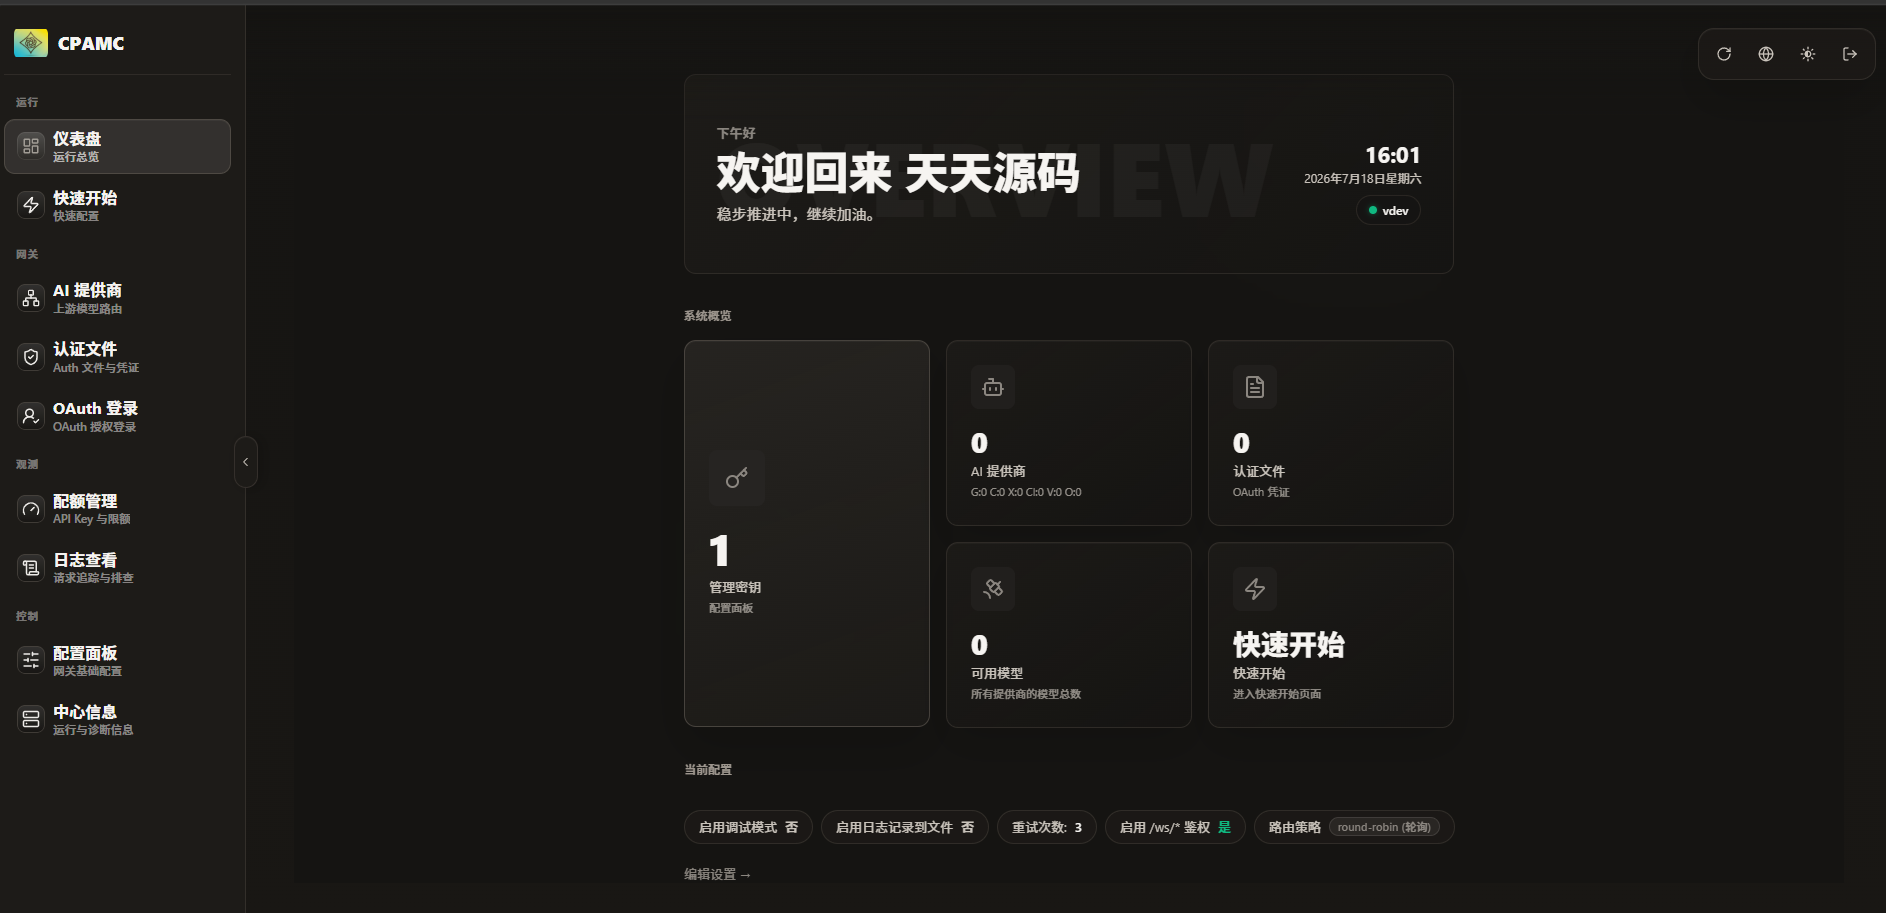Image resolution: width=1886 pixels, height=913 pixels.
Task: Open the 认证文件 OAuth 凭证 card
Action: coord(1331,433)
